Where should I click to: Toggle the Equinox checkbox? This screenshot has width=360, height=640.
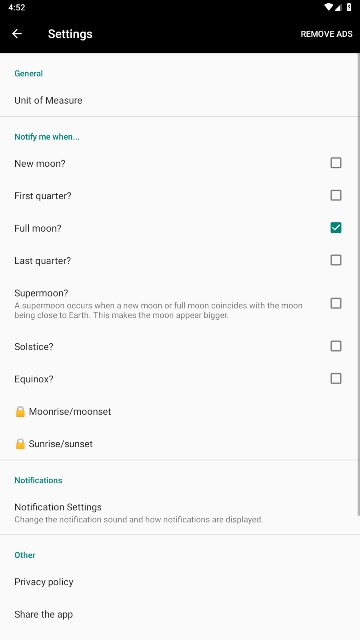pyautogui.click(x=336, y=378)
